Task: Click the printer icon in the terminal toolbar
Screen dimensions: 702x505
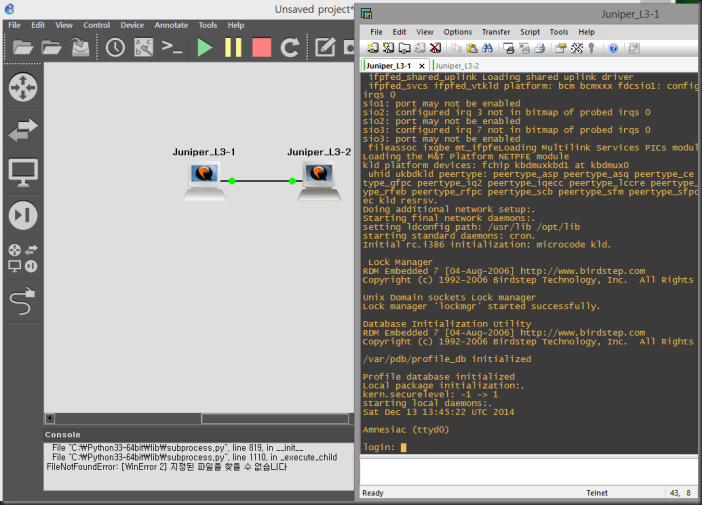Action: [540, 48]
